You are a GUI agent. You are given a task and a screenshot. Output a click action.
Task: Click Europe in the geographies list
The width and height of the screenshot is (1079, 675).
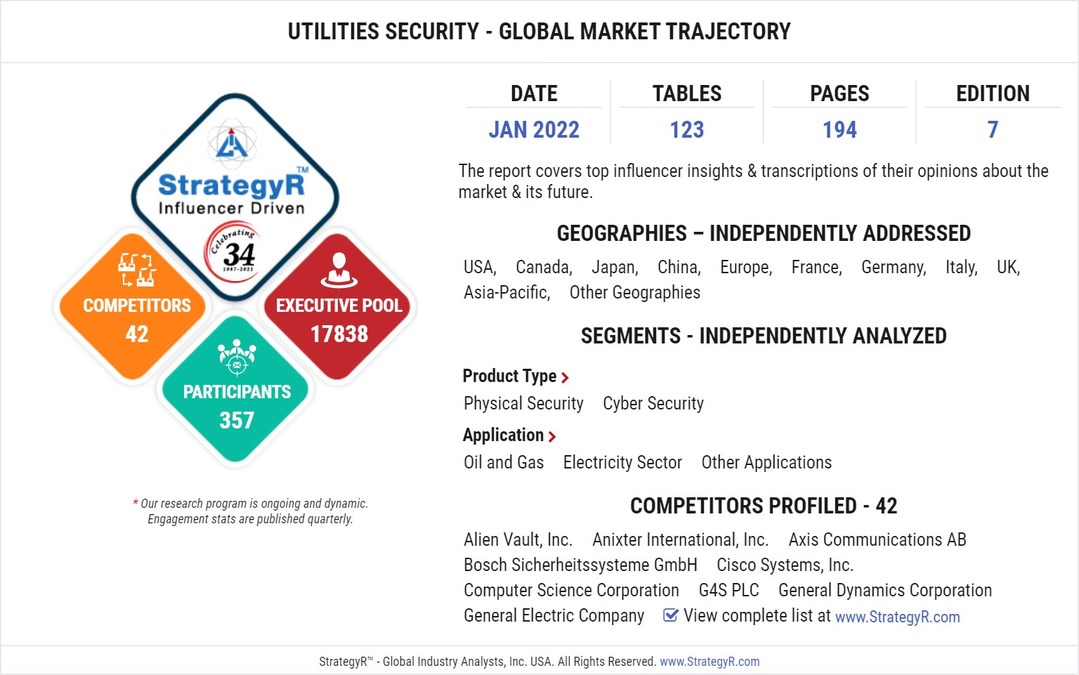click(746, 267)
